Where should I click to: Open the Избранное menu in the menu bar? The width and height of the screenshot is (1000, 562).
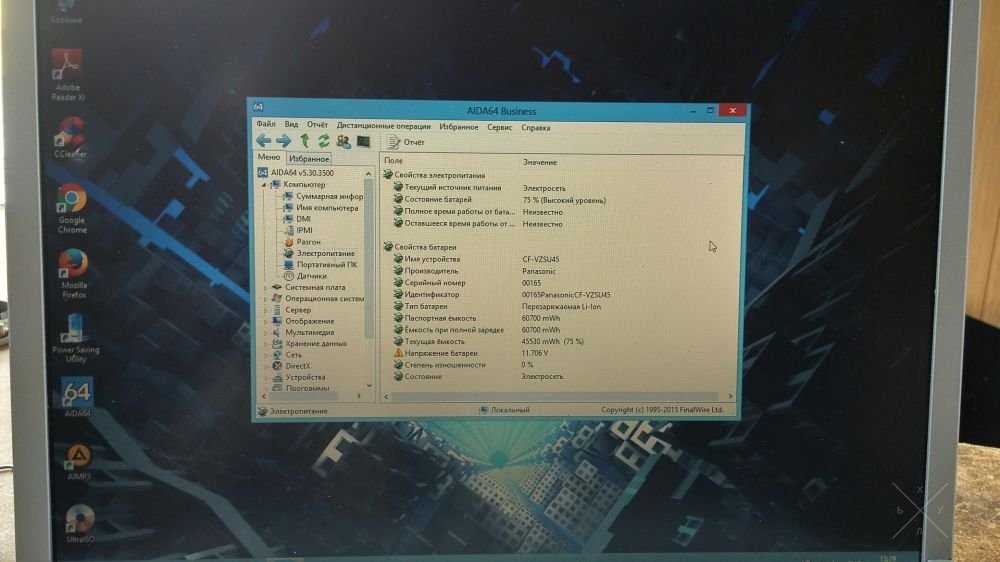pos(459,127)
